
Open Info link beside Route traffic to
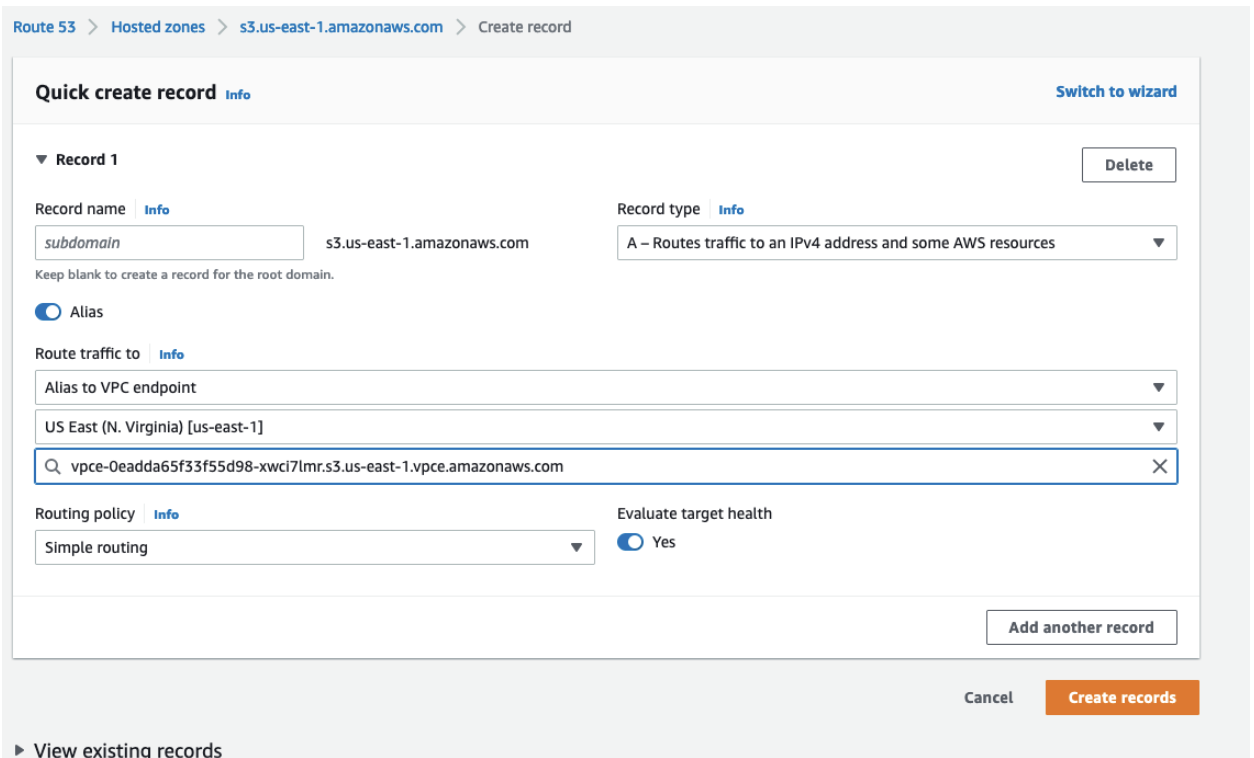click(171, 354)
